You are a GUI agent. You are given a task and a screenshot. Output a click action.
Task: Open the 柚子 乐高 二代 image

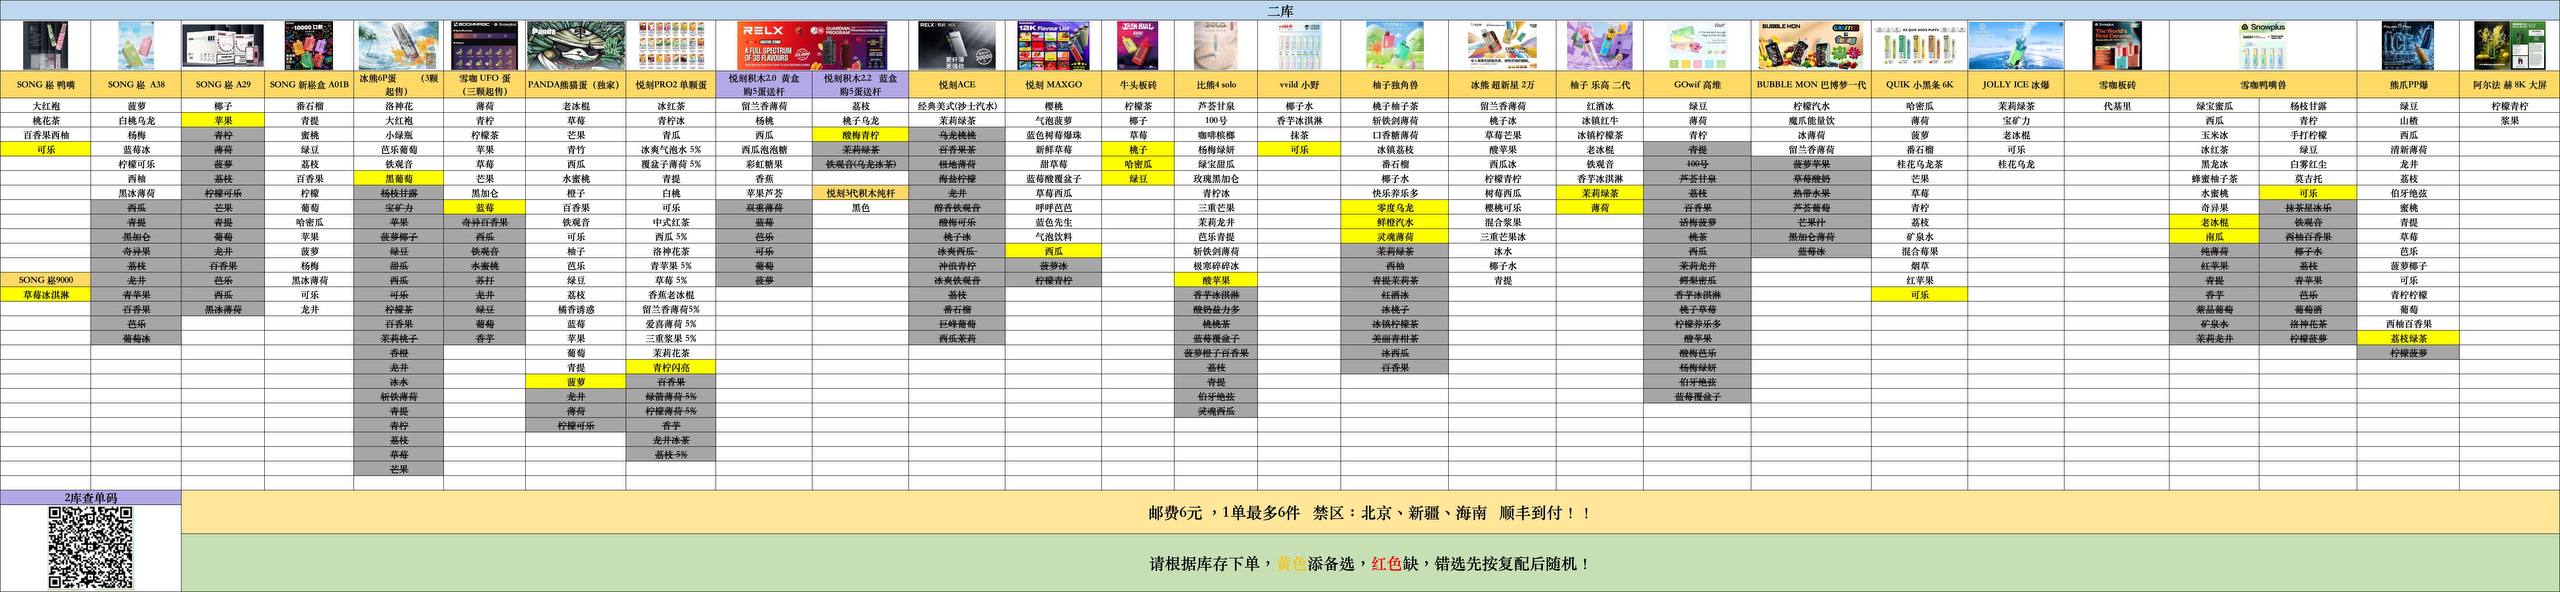coord(1600,46)
